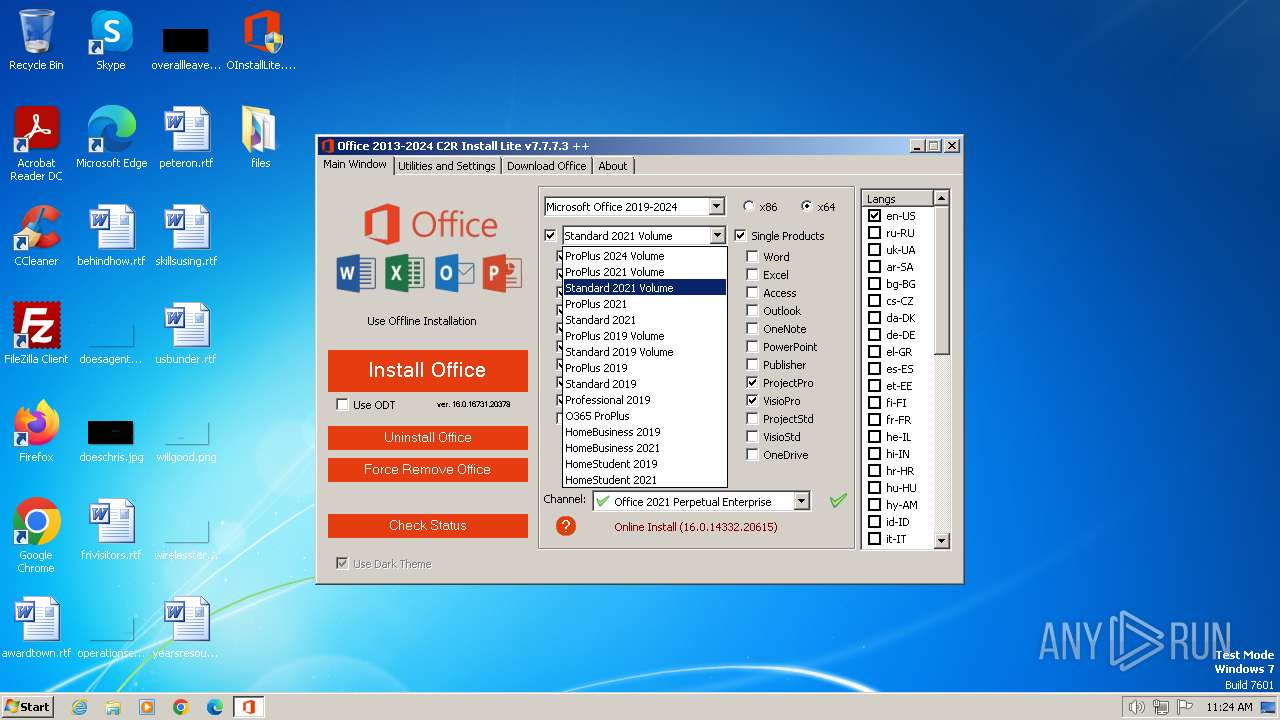
Task: Open the Recycle Bin desktop icon
Action: [x=36, y=40]
